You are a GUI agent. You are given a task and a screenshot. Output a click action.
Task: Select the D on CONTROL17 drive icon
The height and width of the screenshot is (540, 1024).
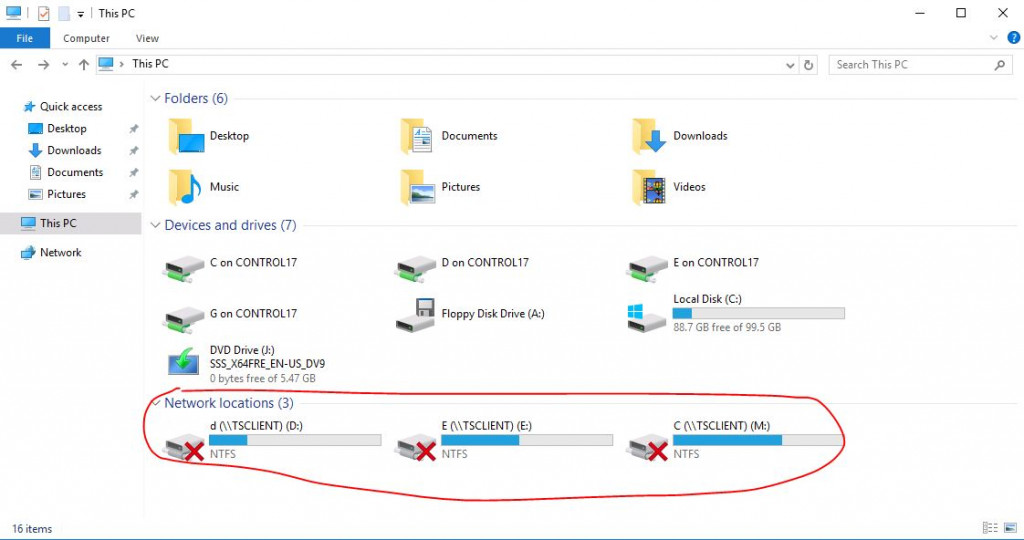[x=416, y=268]
